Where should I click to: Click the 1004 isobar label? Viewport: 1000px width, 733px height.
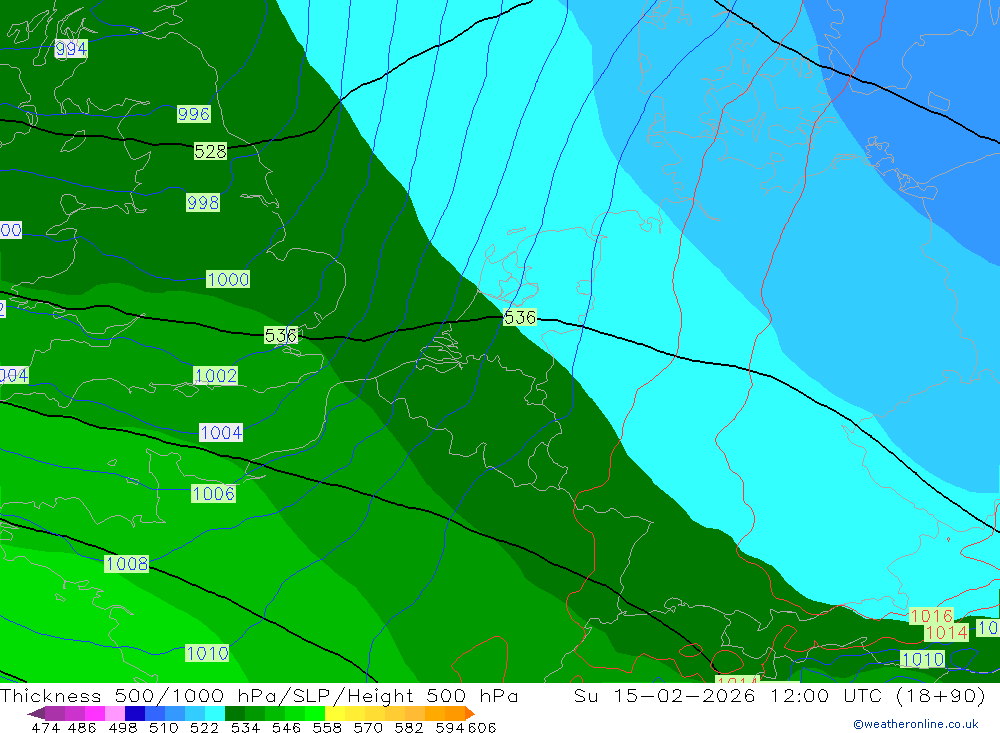pyautogui.click(x=221, y=433)
